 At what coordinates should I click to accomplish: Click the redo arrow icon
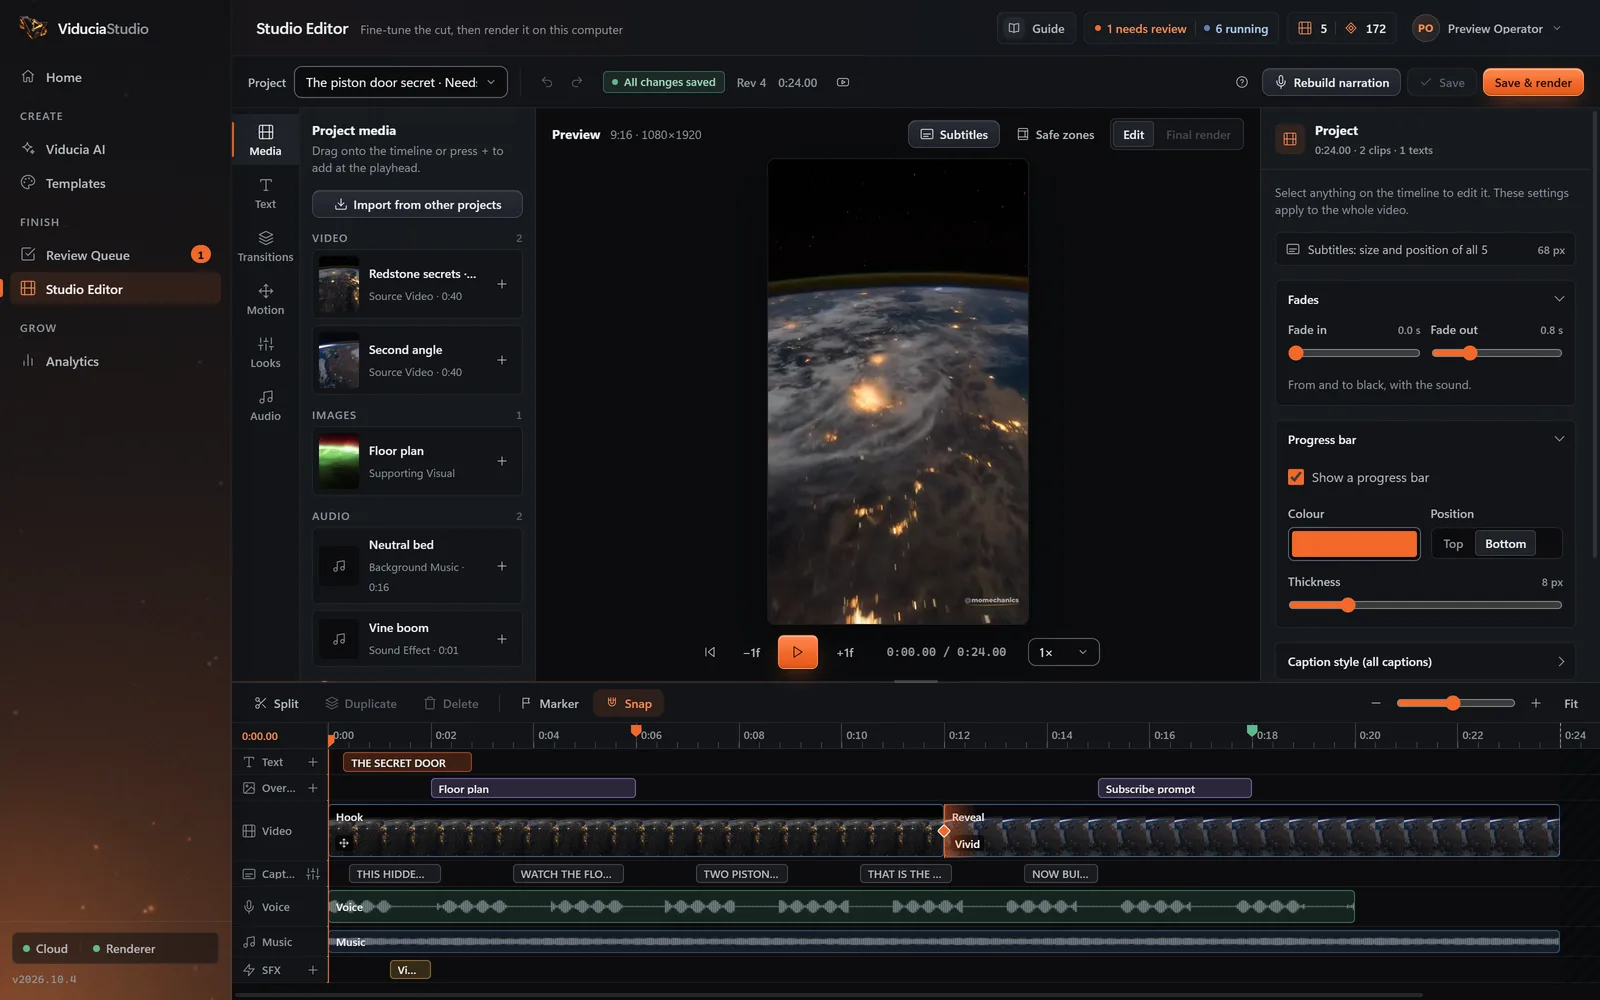pos(577,82)
